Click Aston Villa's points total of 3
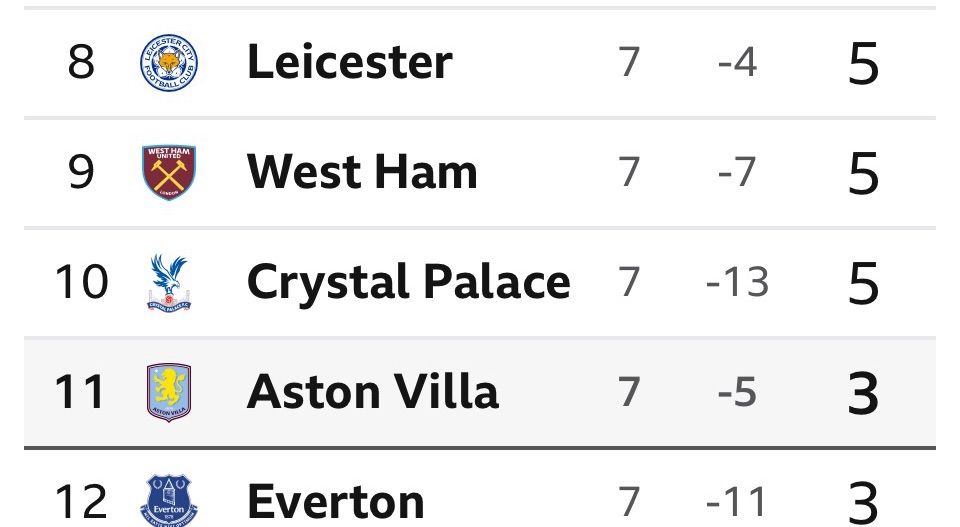 (x=862, y=392)
